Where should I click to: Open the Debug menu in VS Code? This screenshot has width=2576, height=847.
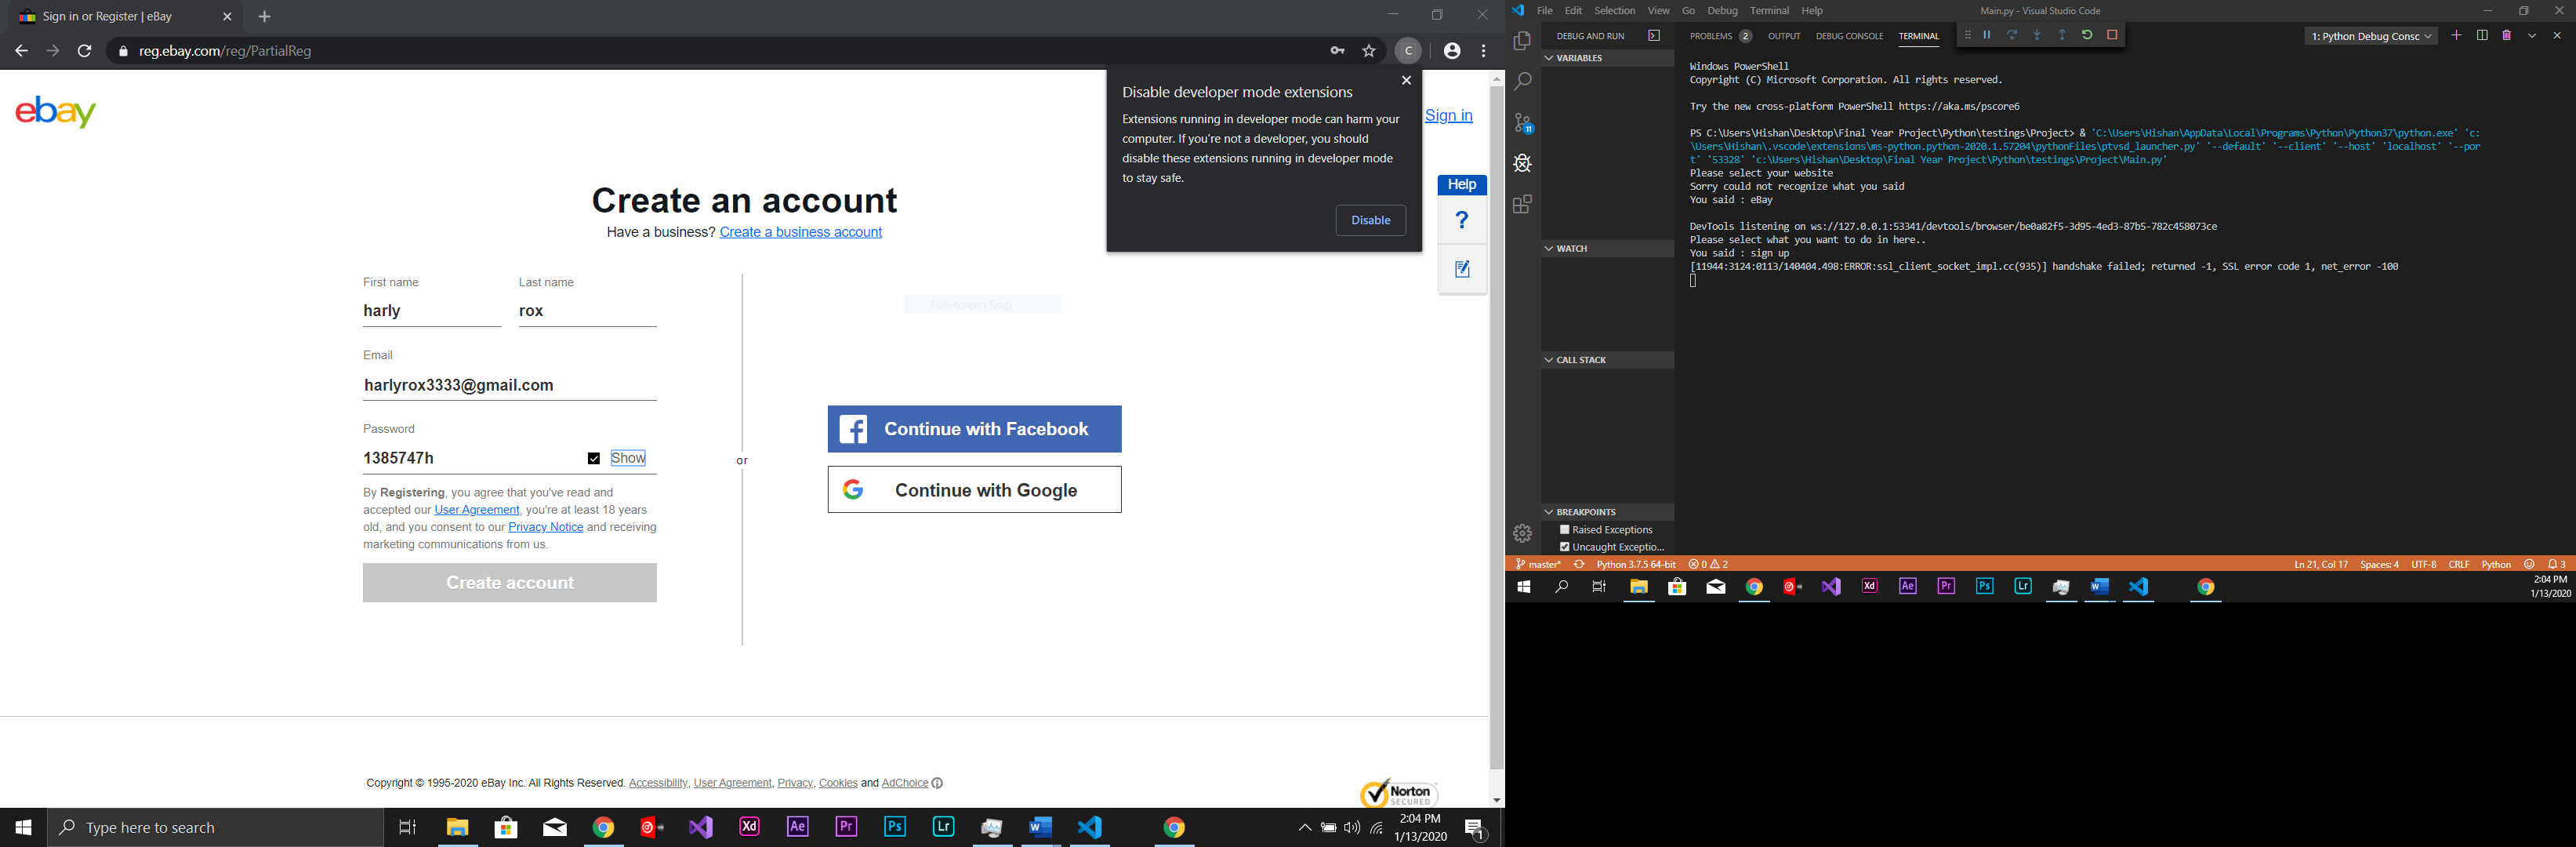click(1723, 10)
